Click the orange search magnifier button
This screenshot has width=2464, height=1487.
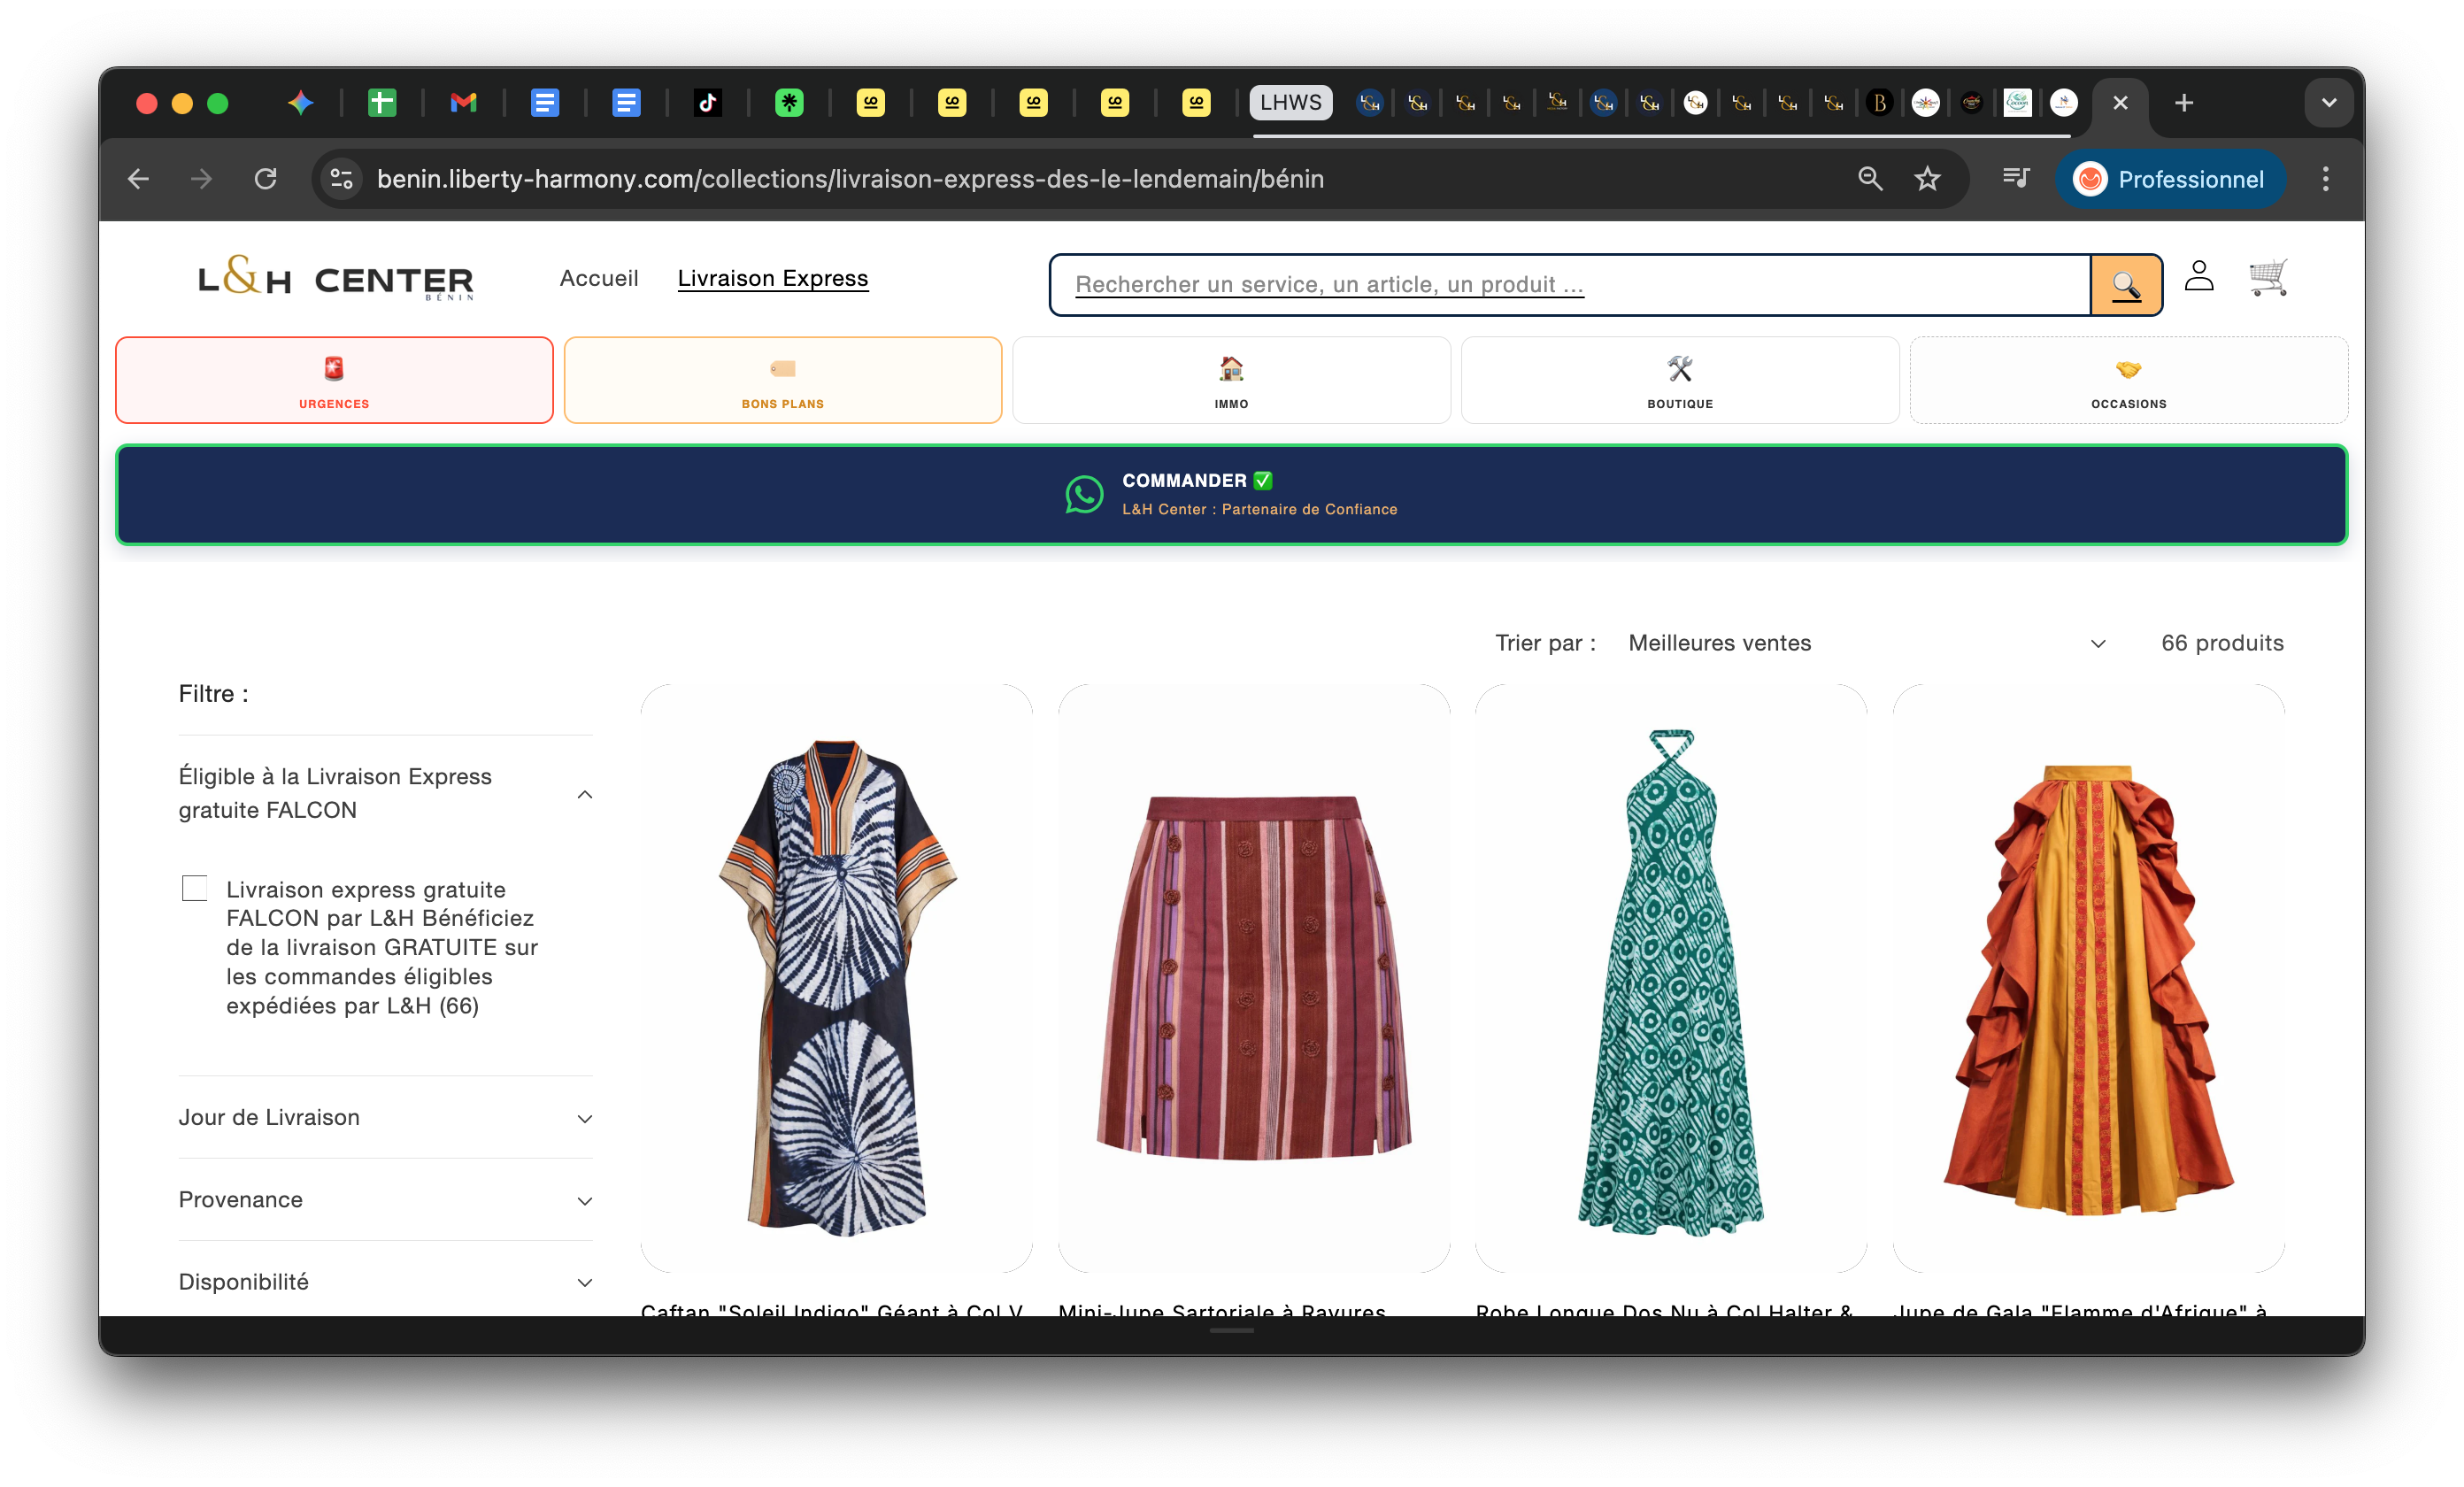coord(2125,285)
